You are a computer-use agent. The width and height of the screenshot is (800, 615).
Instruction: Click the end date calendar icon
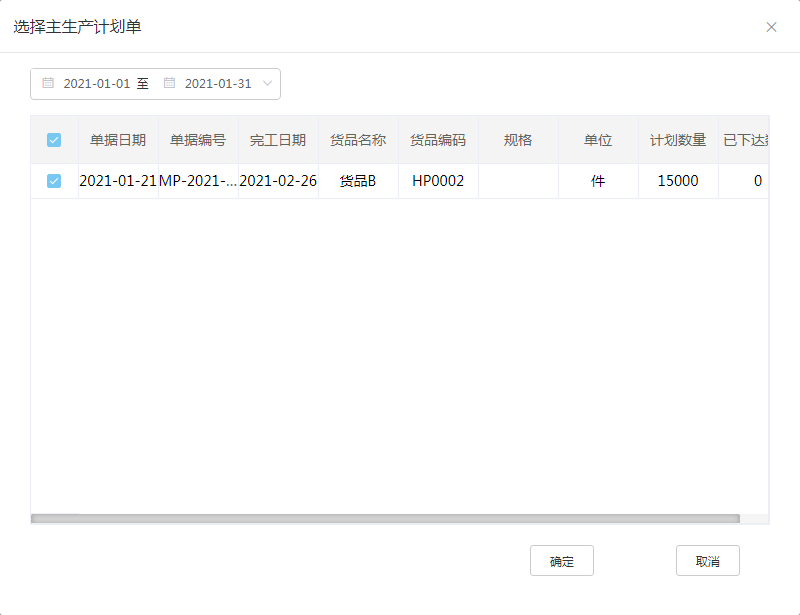click(x=169, y=83)
